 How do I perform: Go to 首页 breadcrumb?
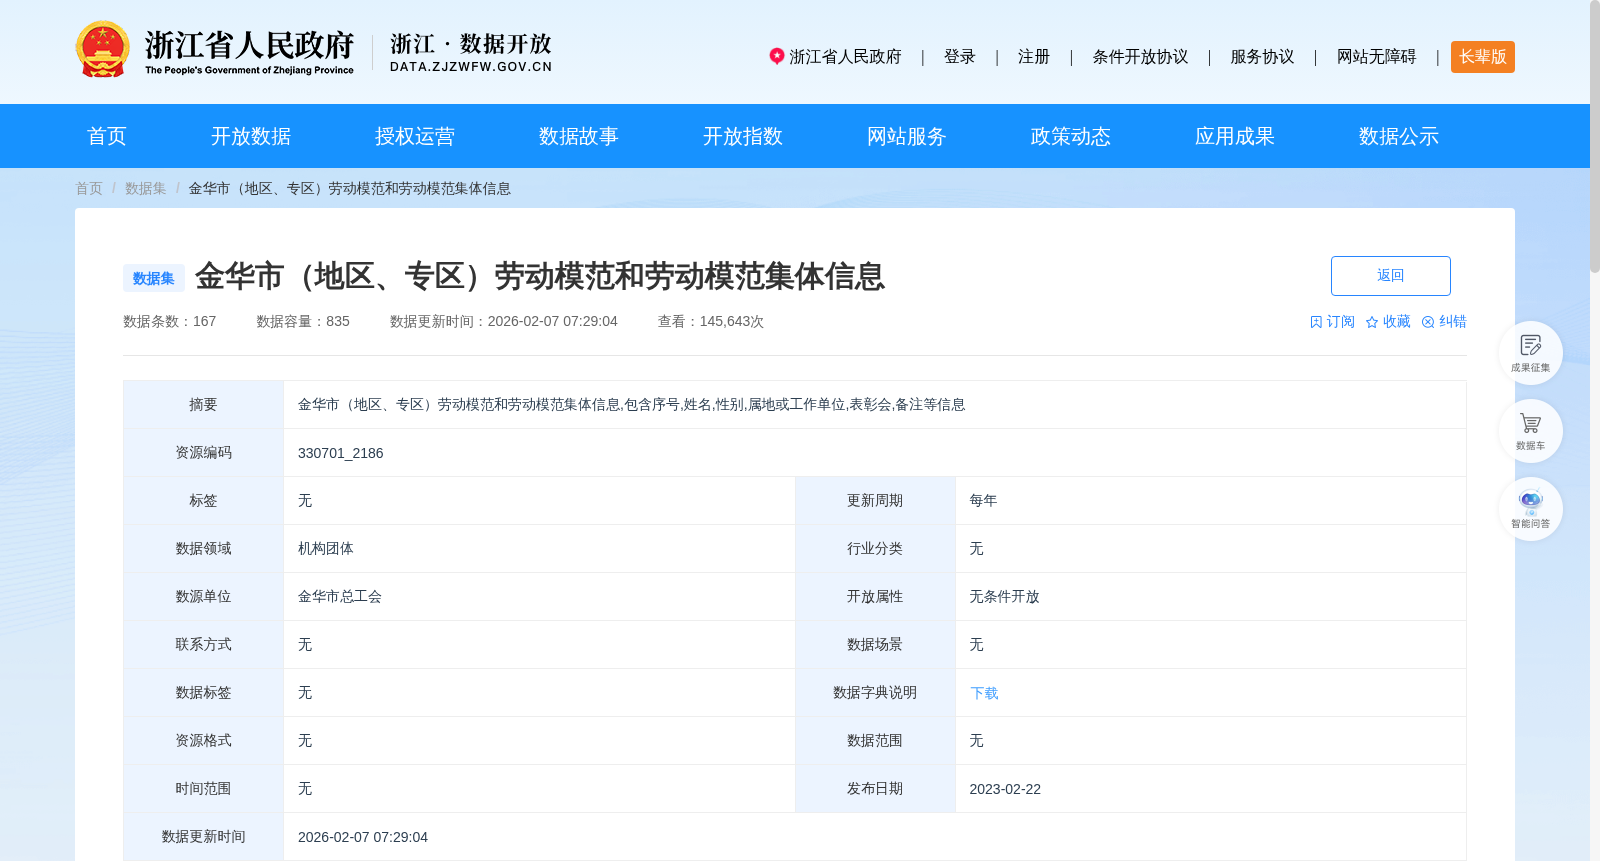pyautogui.click(x=89, y=188)
